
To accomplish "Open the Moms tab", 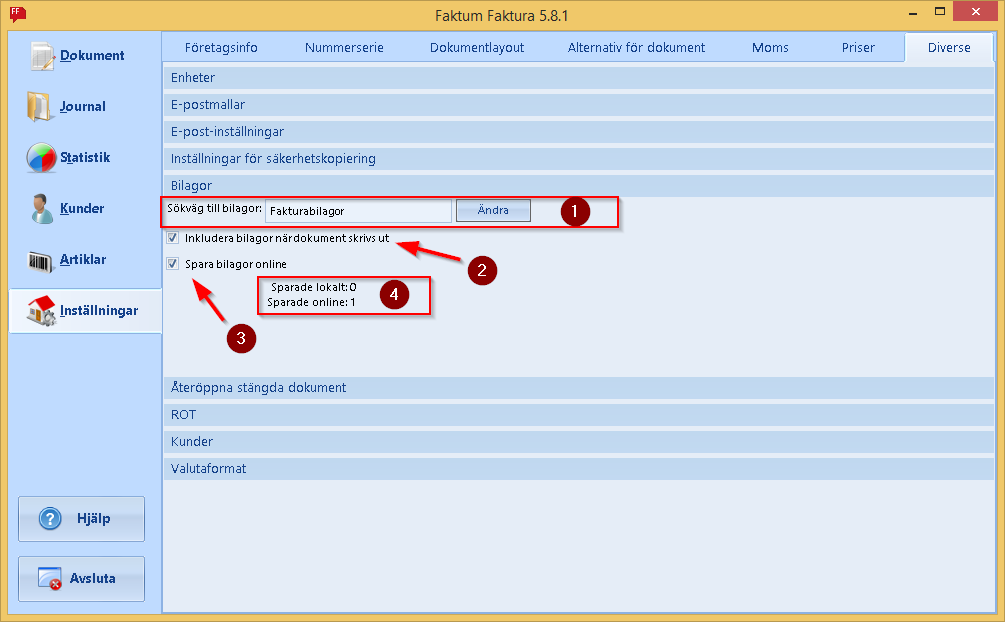I will (x=770, y=47).
